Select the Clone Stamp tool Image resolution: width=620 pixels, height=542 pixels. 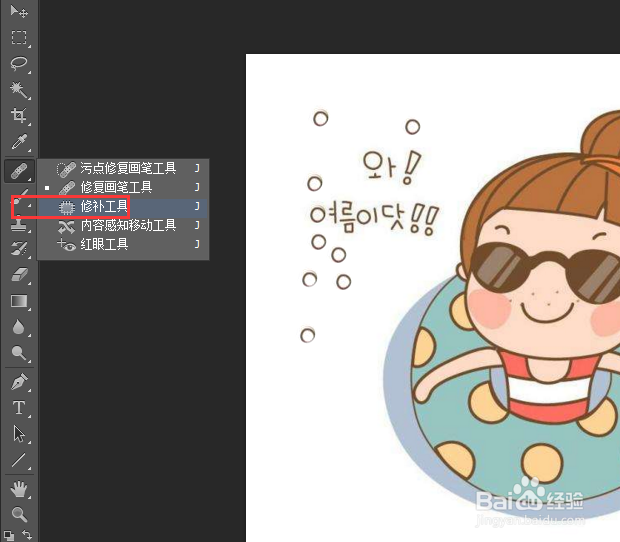point(19,225)
